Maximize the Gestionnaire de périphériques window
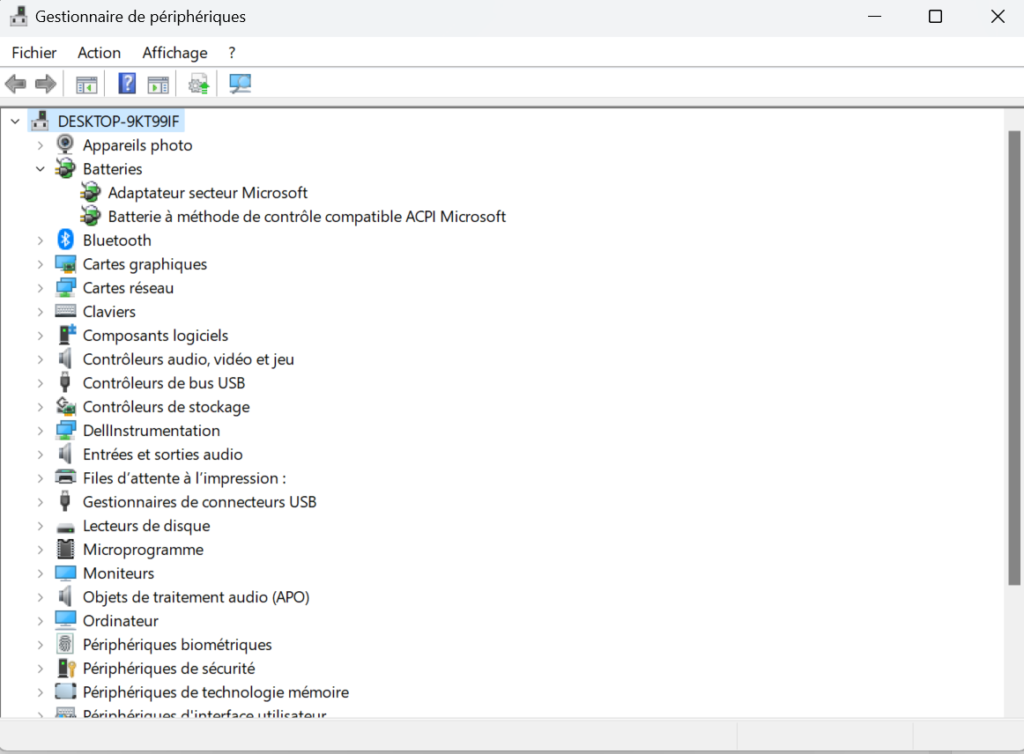 pyautogui.click(x=935, y=16)
